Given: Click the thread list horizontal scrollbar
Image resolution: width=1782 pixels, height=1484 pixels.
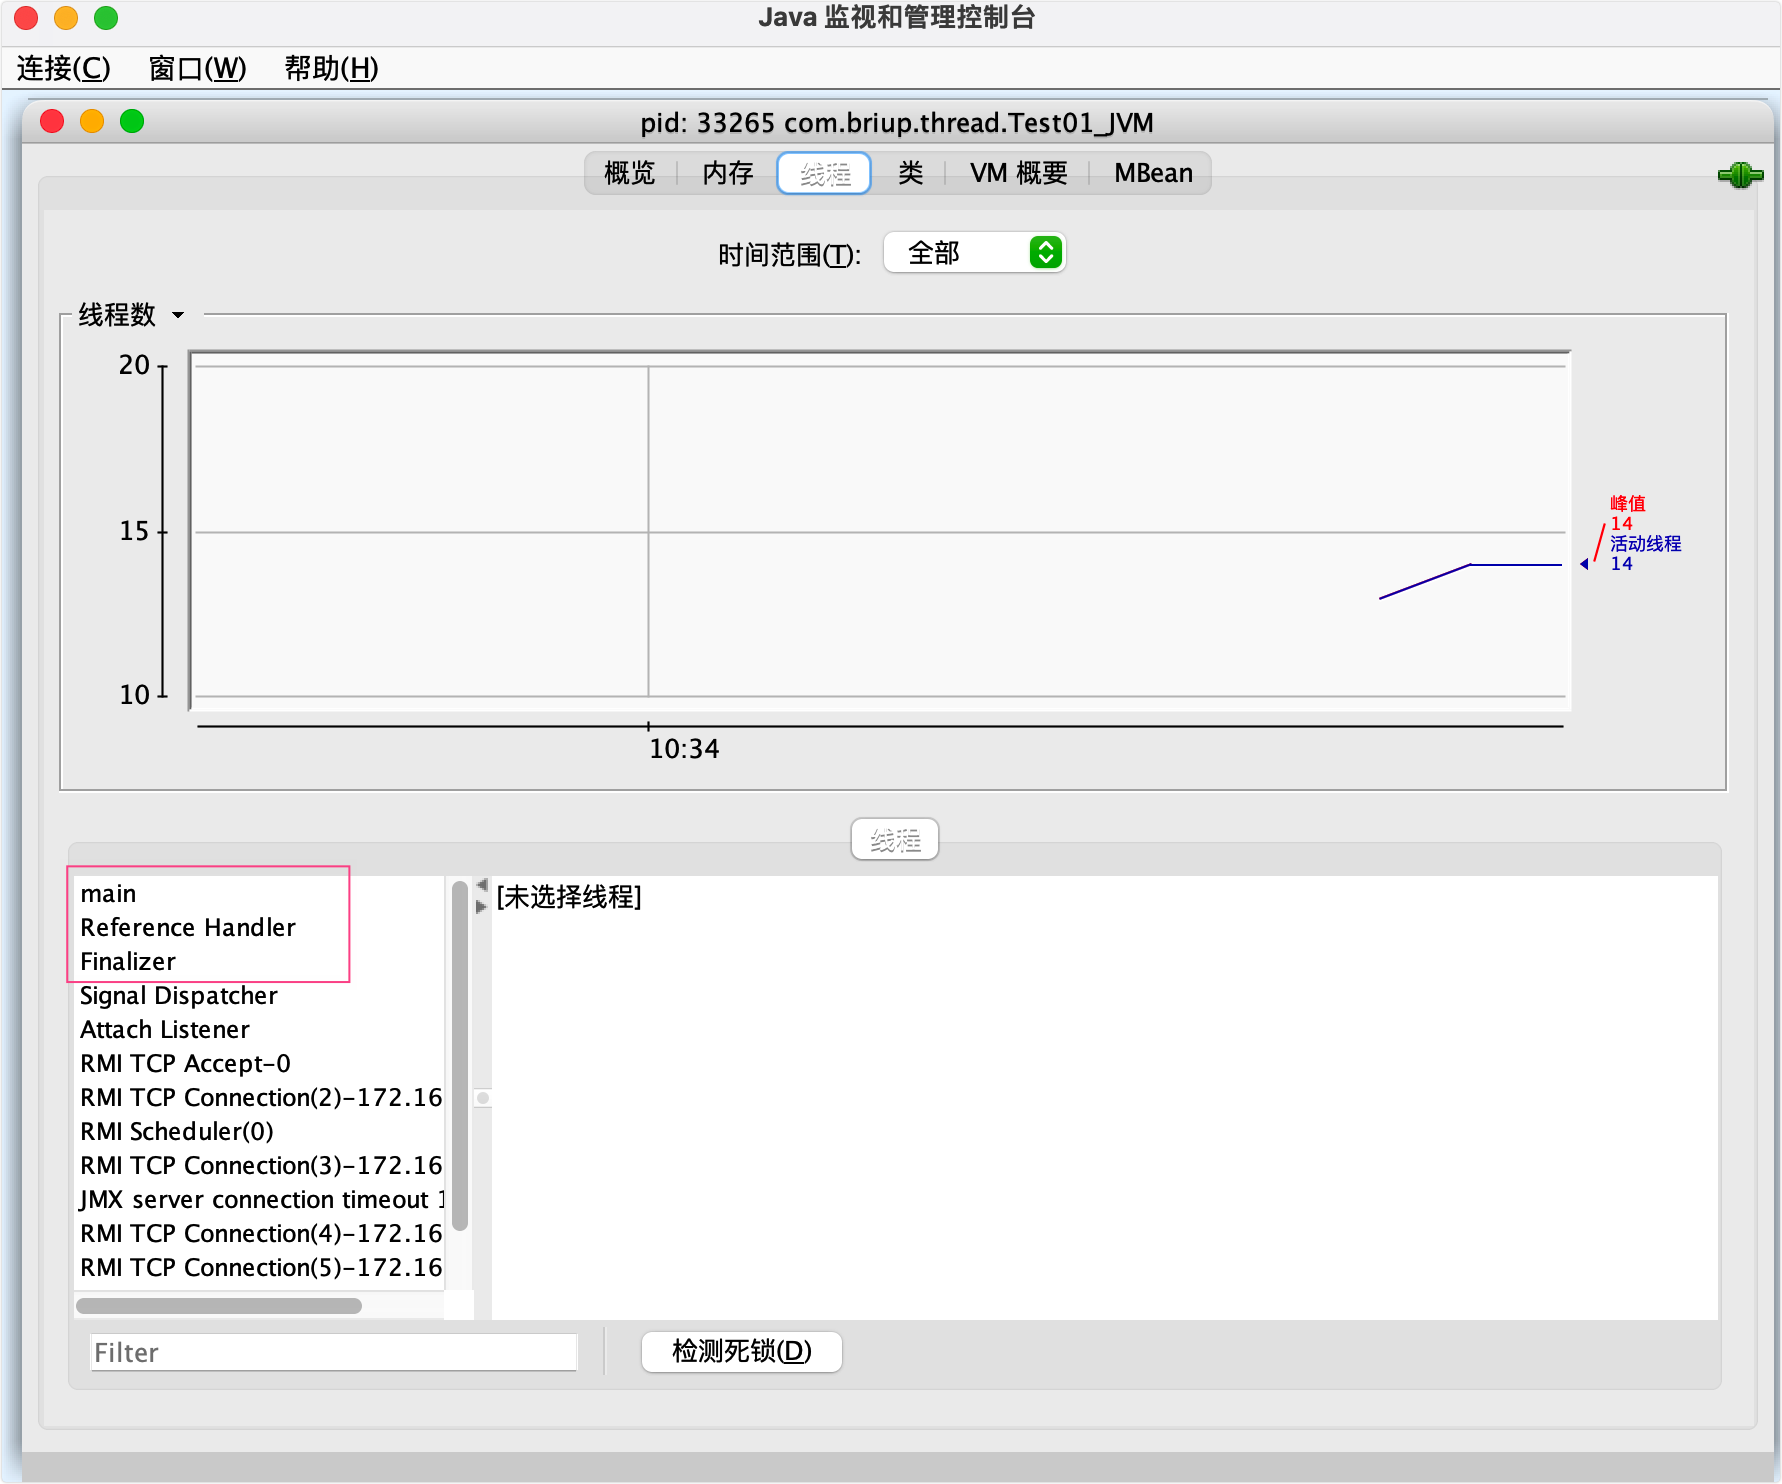Looking at the screenshot, I should point(219,1306).
